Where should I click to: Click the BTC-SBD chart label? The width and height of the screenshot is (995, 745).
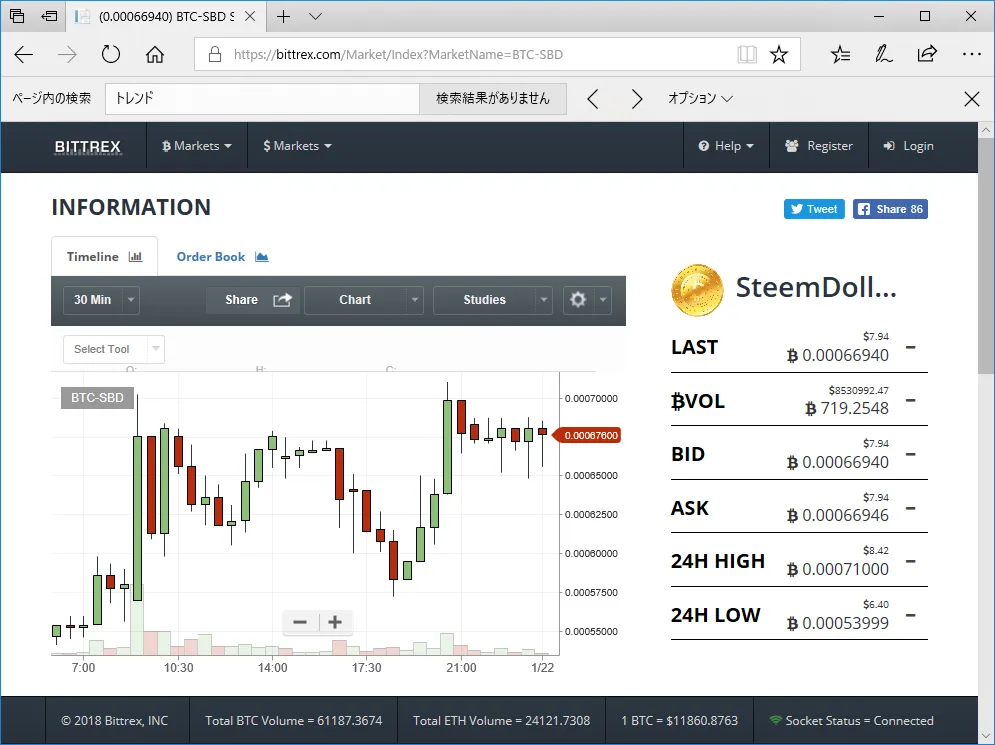tap(97, 397)
